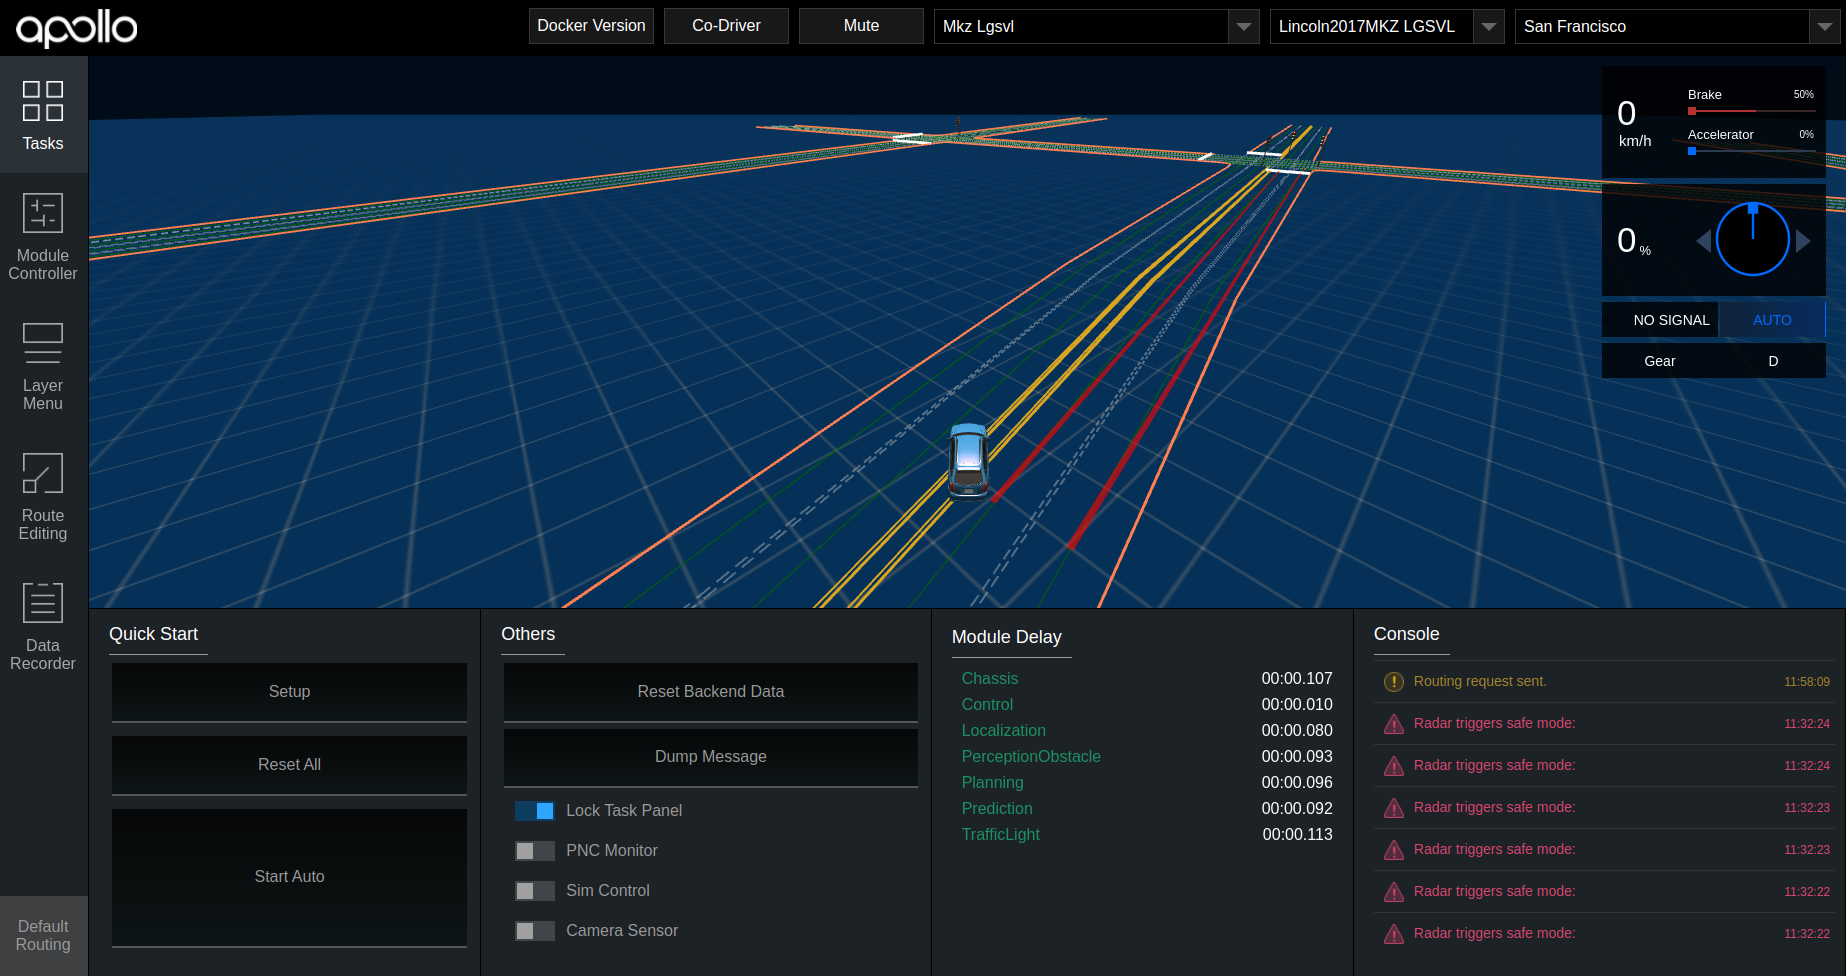The height and width of the screenshot is (976, 1846).
Task: Click the warning icon next to Routing request sent
Action: point(1394,681)
